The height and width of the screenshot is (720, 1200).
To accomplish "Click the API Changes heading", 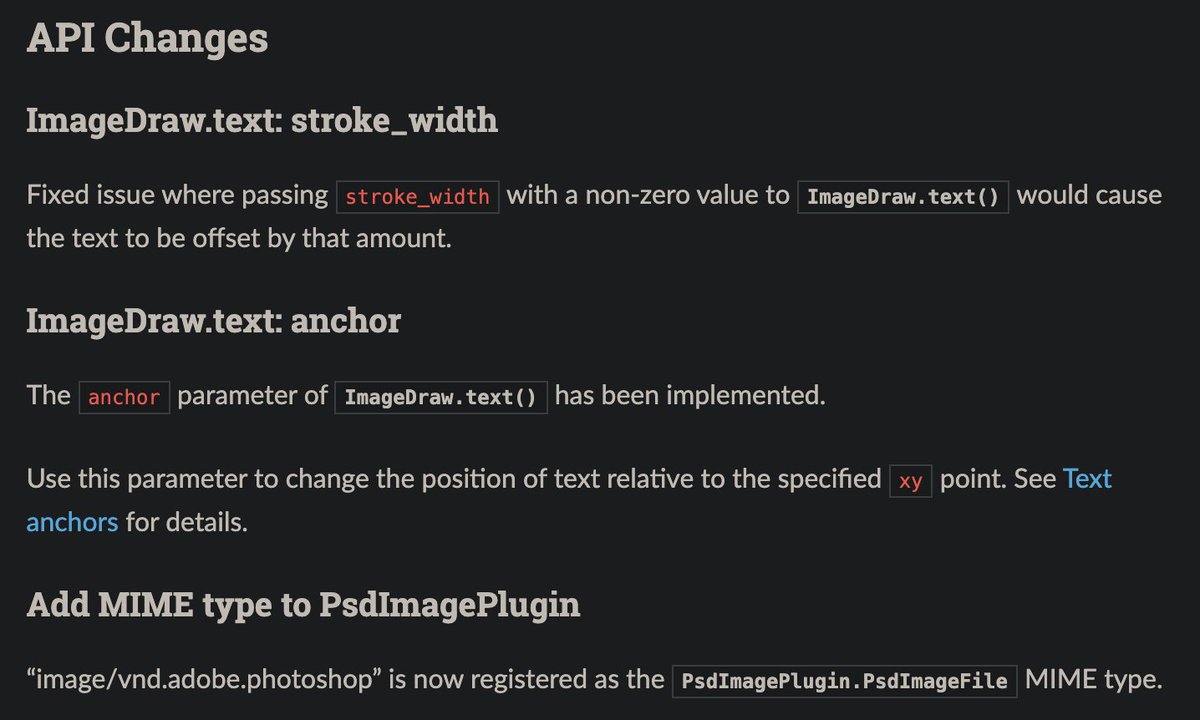I will (x=147, y=39).
